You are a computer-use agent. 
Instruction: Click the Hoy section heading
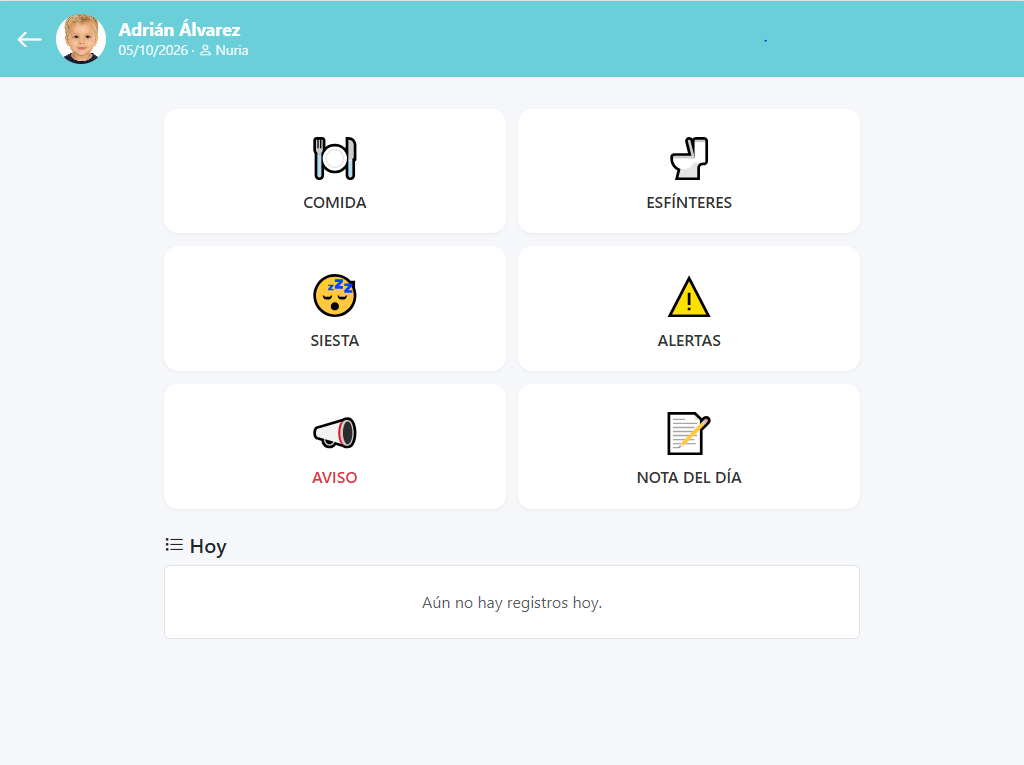click(x=208, y=546)
